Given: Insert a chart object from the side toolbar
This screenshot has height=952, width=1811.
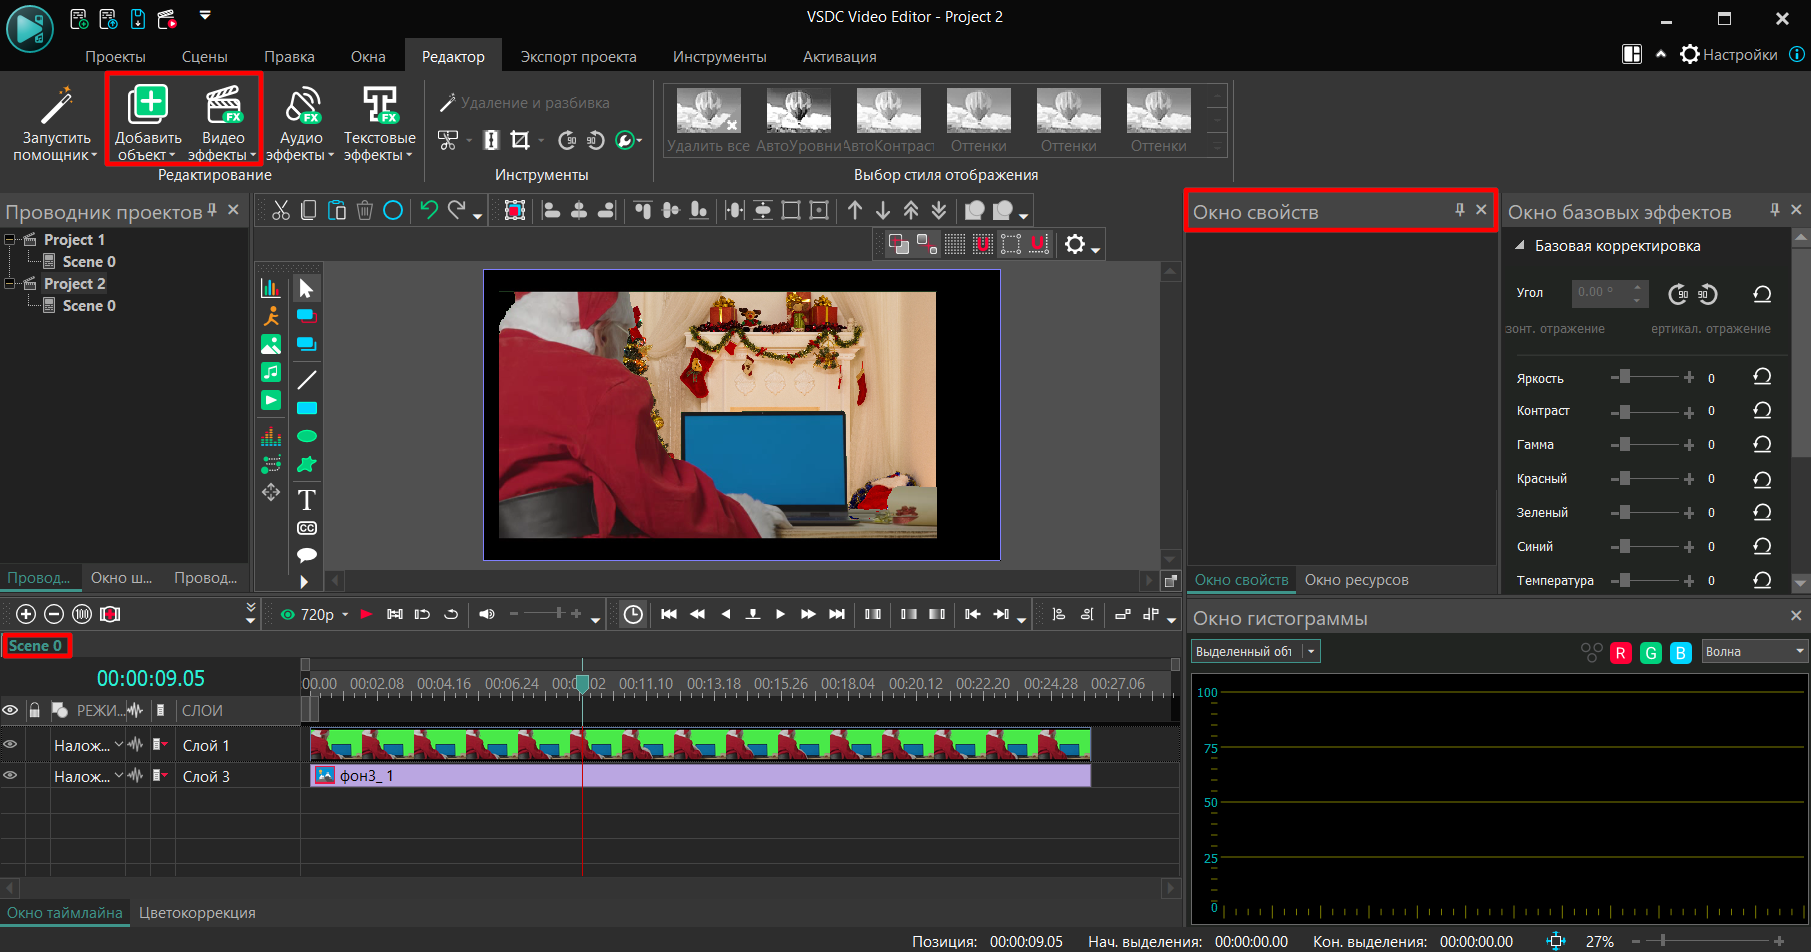Looking at the screenshot, I should click(271, 288).
